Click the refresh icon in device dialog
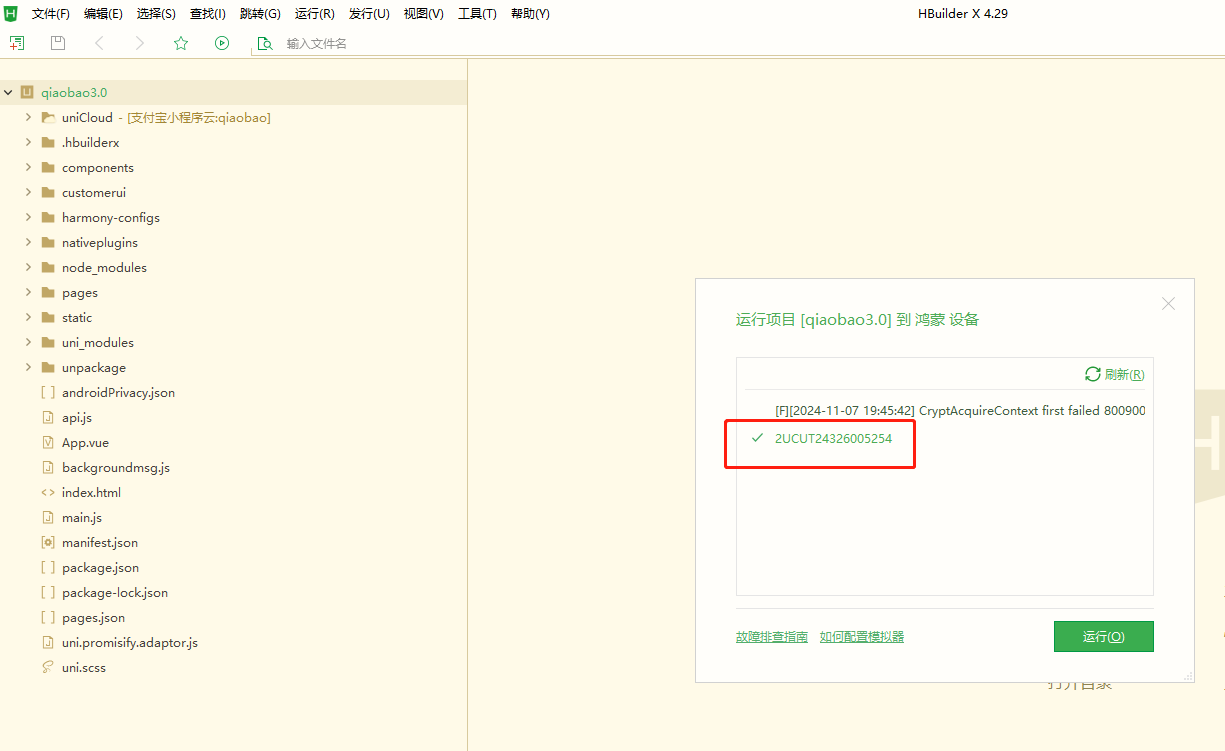Screen dimensions: 1225x751 [1093, 374]
